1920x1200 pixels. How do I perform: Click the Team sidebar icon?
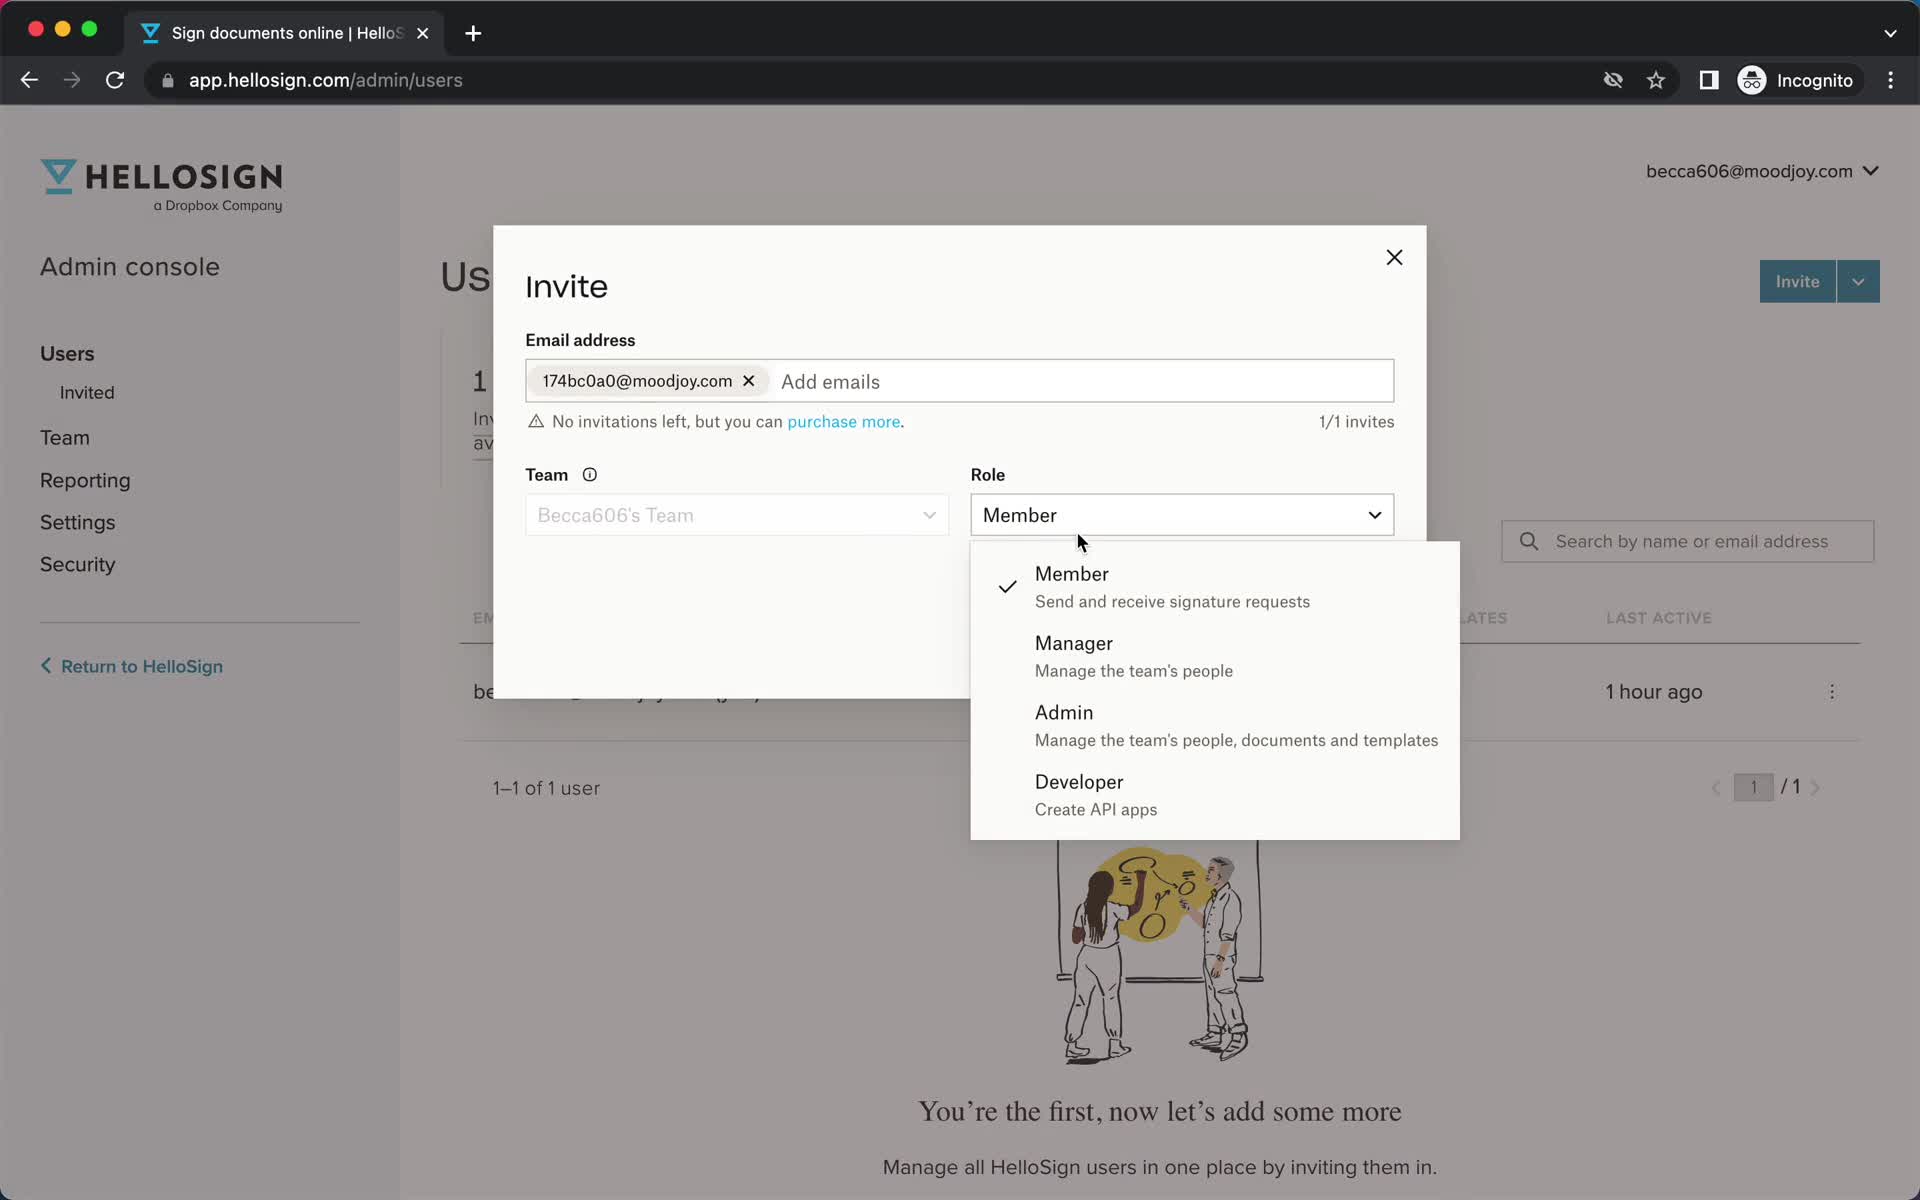(x=65, y=437)
